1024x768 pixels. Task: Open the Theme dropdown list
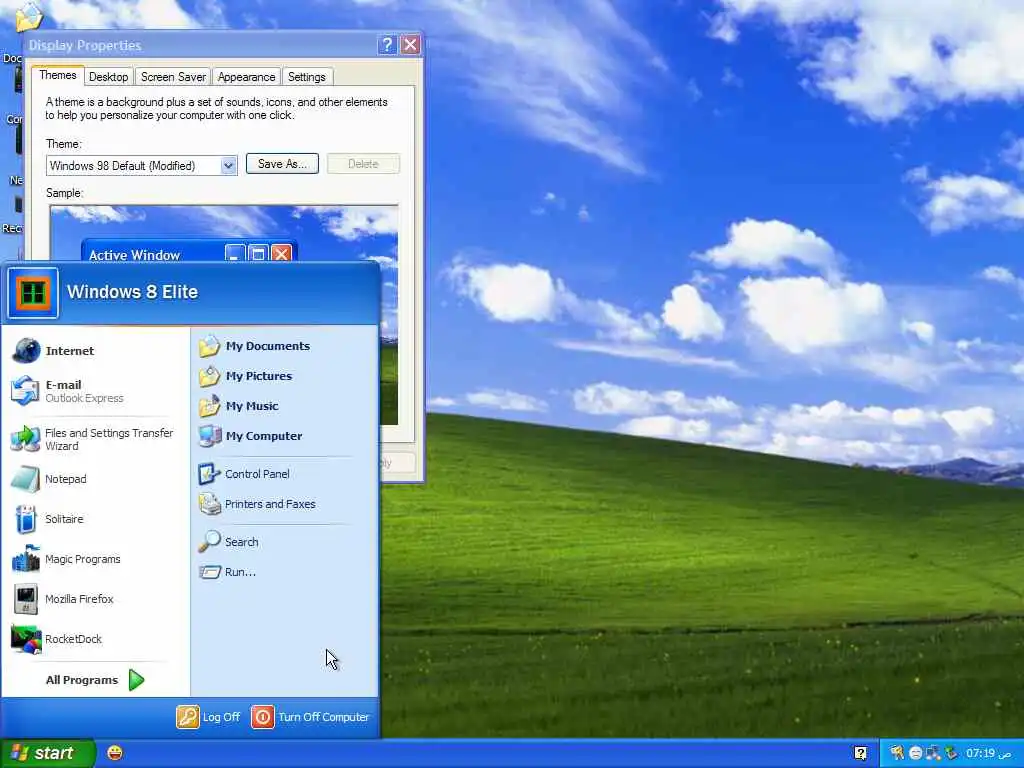click(x=228, y=166)
